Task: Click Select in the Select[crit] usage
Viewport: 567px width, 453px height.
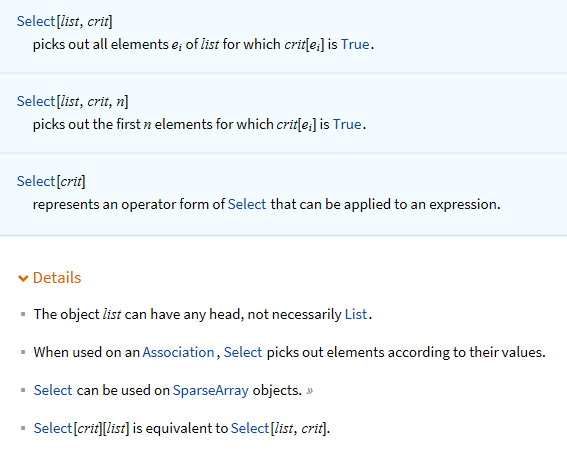Action: point(36,181)
